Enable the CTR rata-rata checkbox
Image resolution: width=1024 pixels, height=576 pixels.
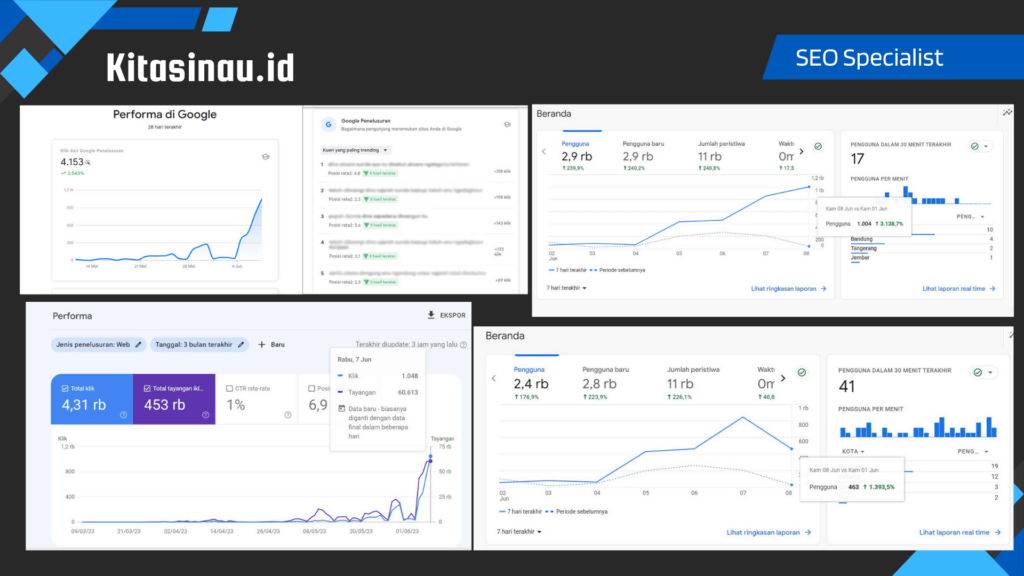pos(229,388)
